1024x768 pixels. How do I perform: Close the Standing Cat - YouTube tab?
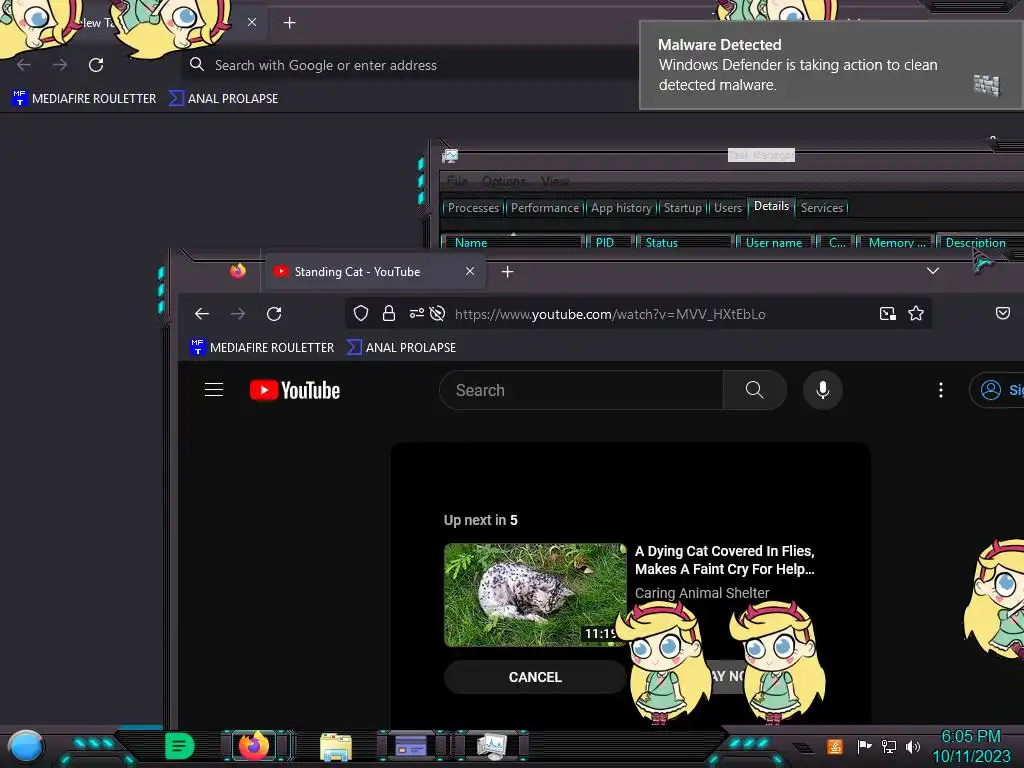pos(470,271)
